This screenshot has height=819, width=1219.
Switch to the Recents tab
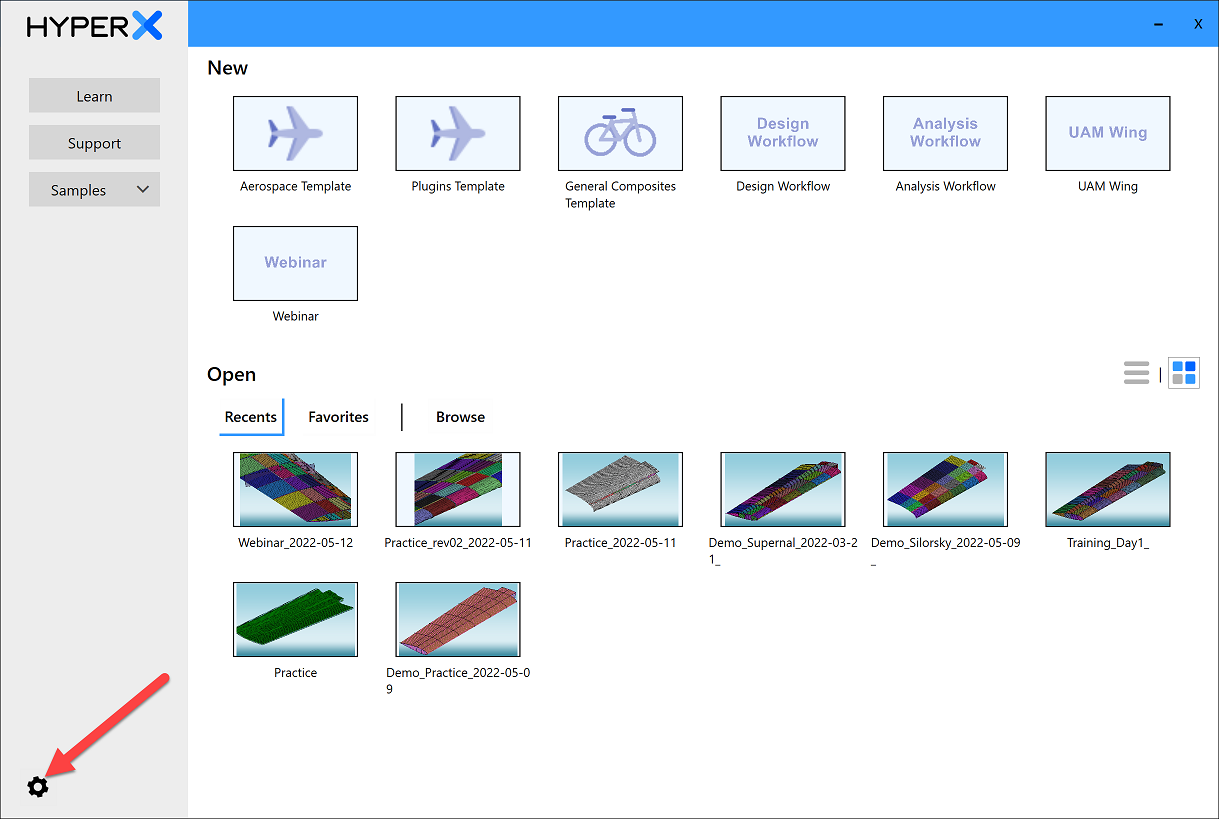[251, 417]
